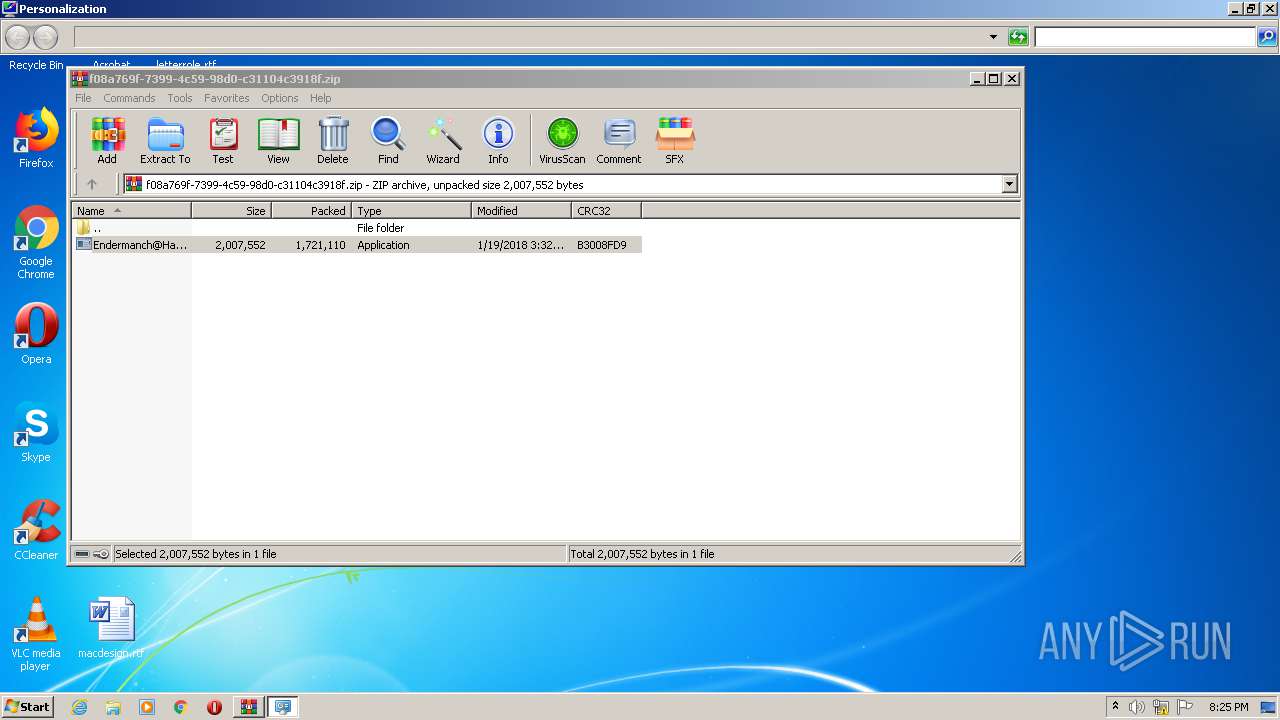
Task: Open the Help menu
Action: point(320,98)
